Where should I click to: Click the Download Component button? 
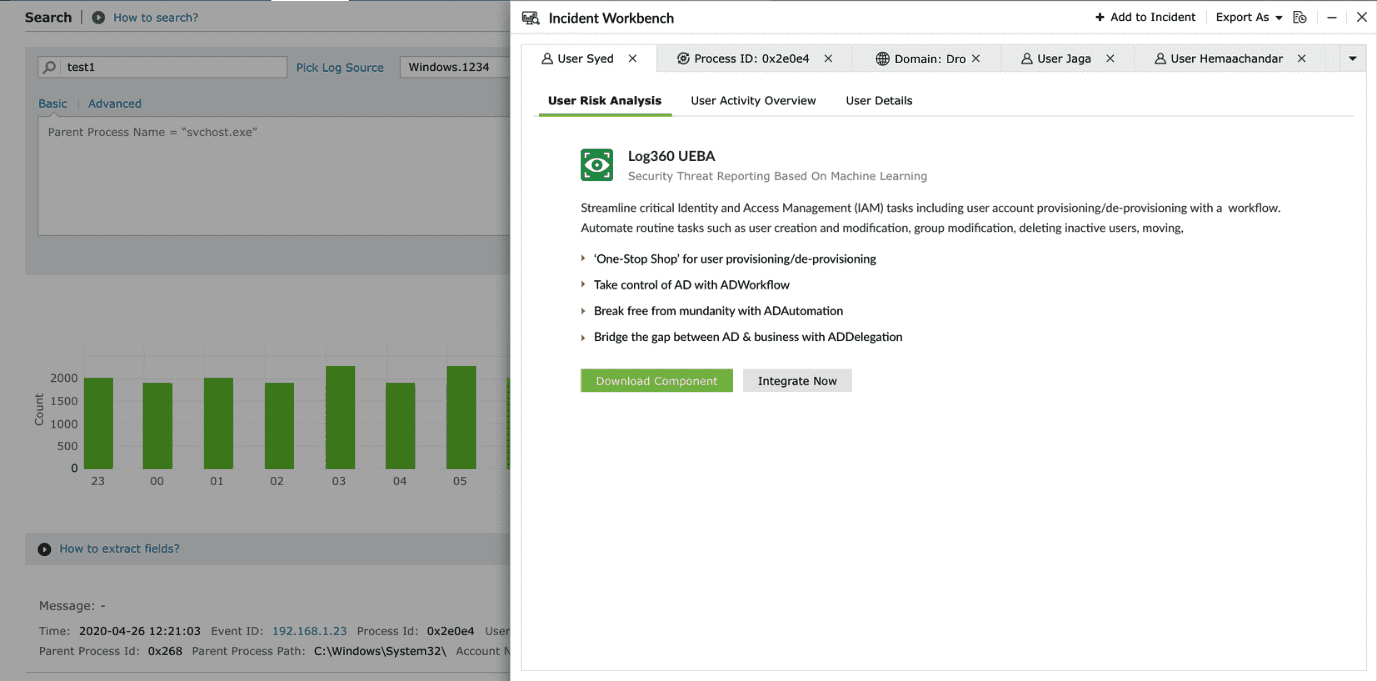tap(657, 381)
